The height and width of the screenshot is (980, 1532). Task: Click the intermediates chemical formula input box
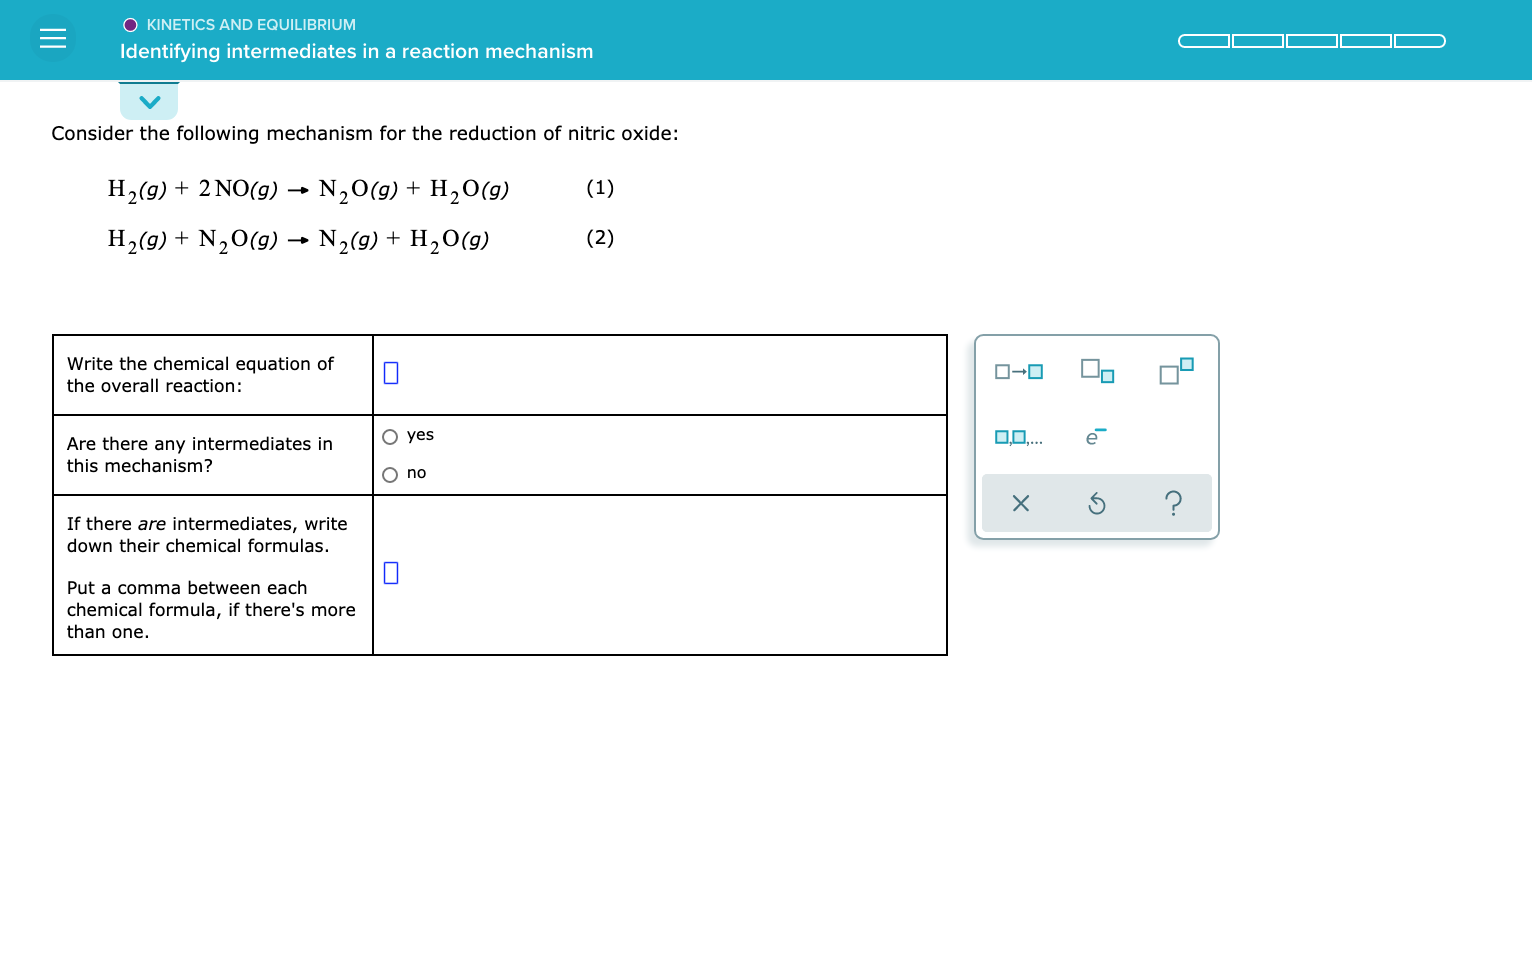390,573
